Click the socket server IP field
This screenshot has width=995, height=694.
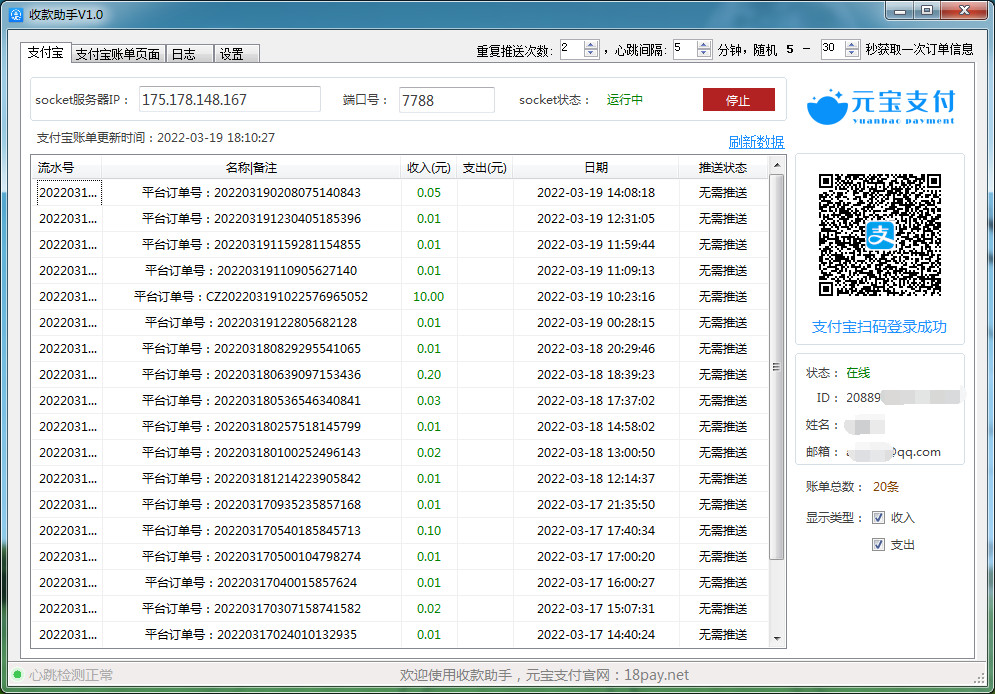coord(229,100)
